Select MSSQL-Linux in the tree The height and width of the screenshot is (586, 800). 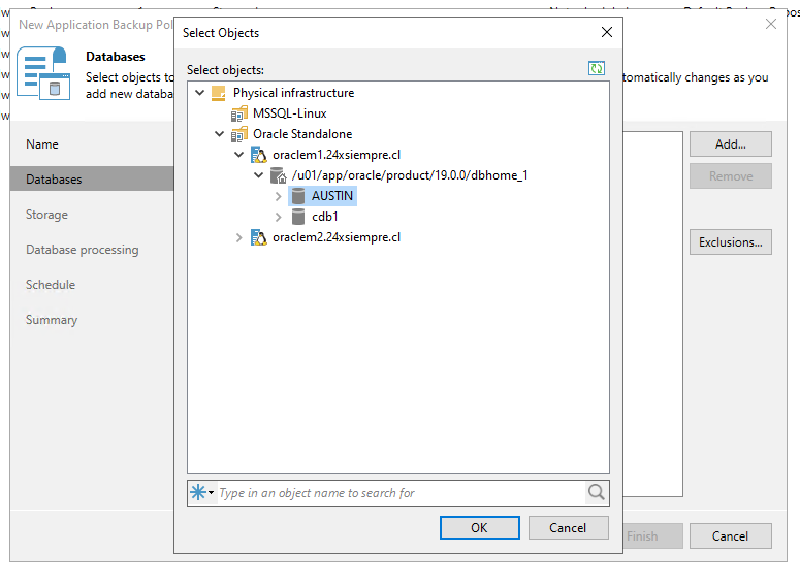pos(289,114)
